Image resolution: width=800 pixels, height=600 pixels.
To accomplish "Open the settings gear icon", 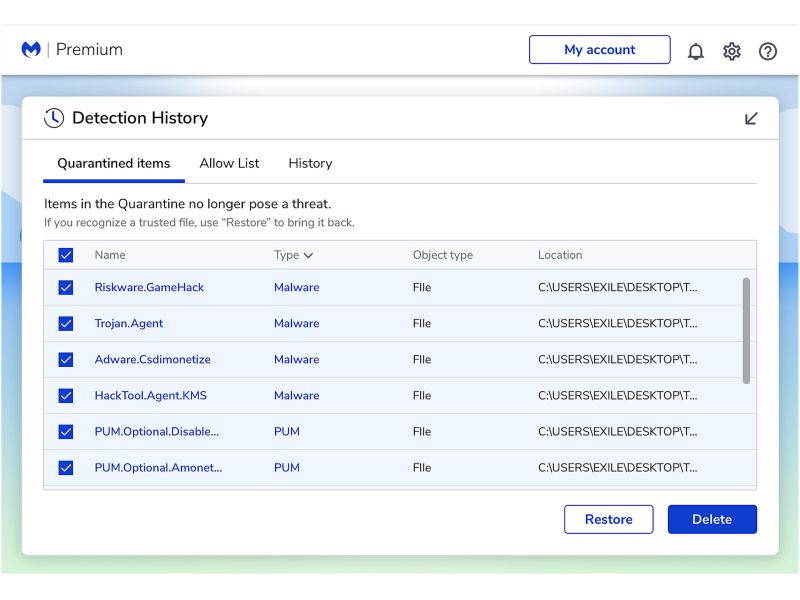I will point(732,51).
